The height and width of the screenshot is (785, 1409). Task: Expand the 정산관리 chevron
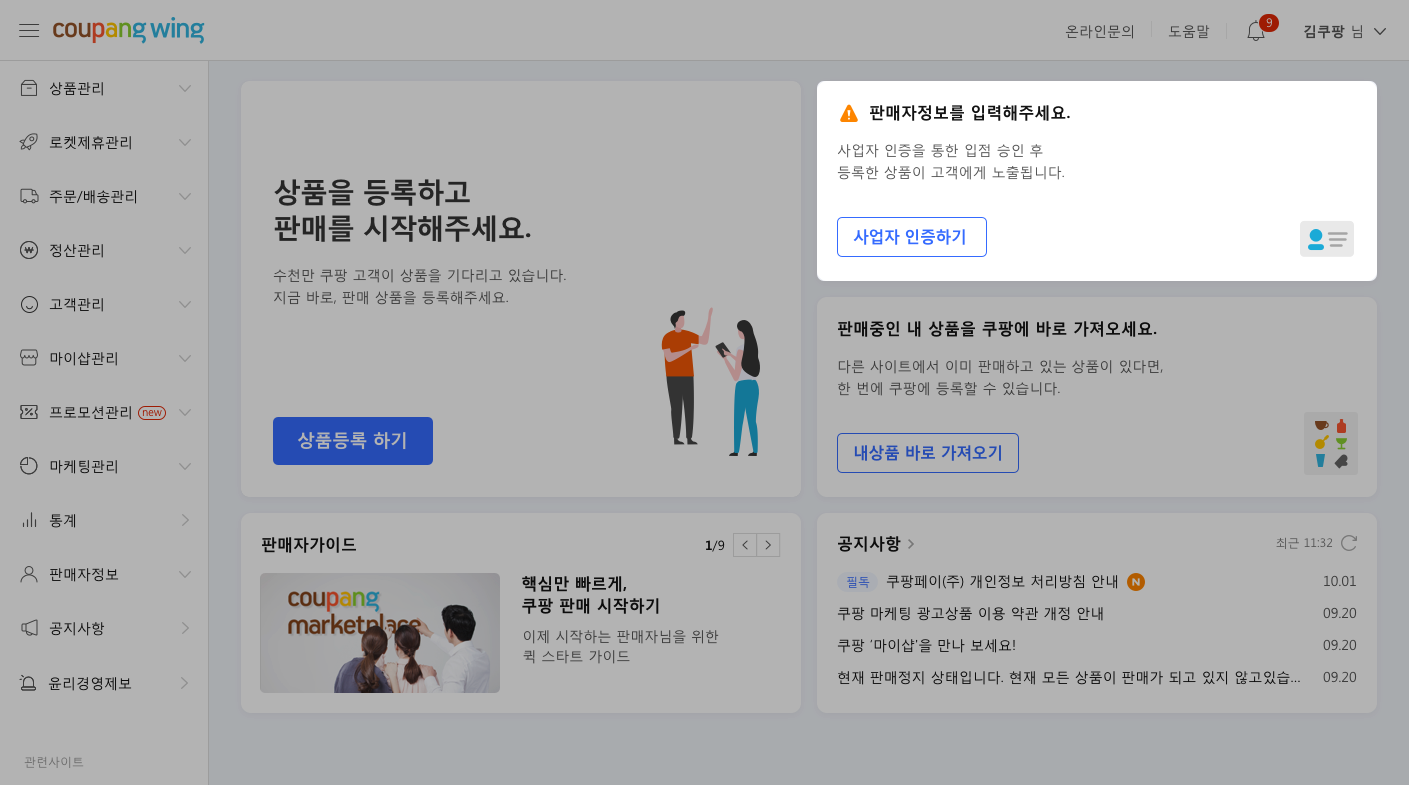[x=185, y=250]
